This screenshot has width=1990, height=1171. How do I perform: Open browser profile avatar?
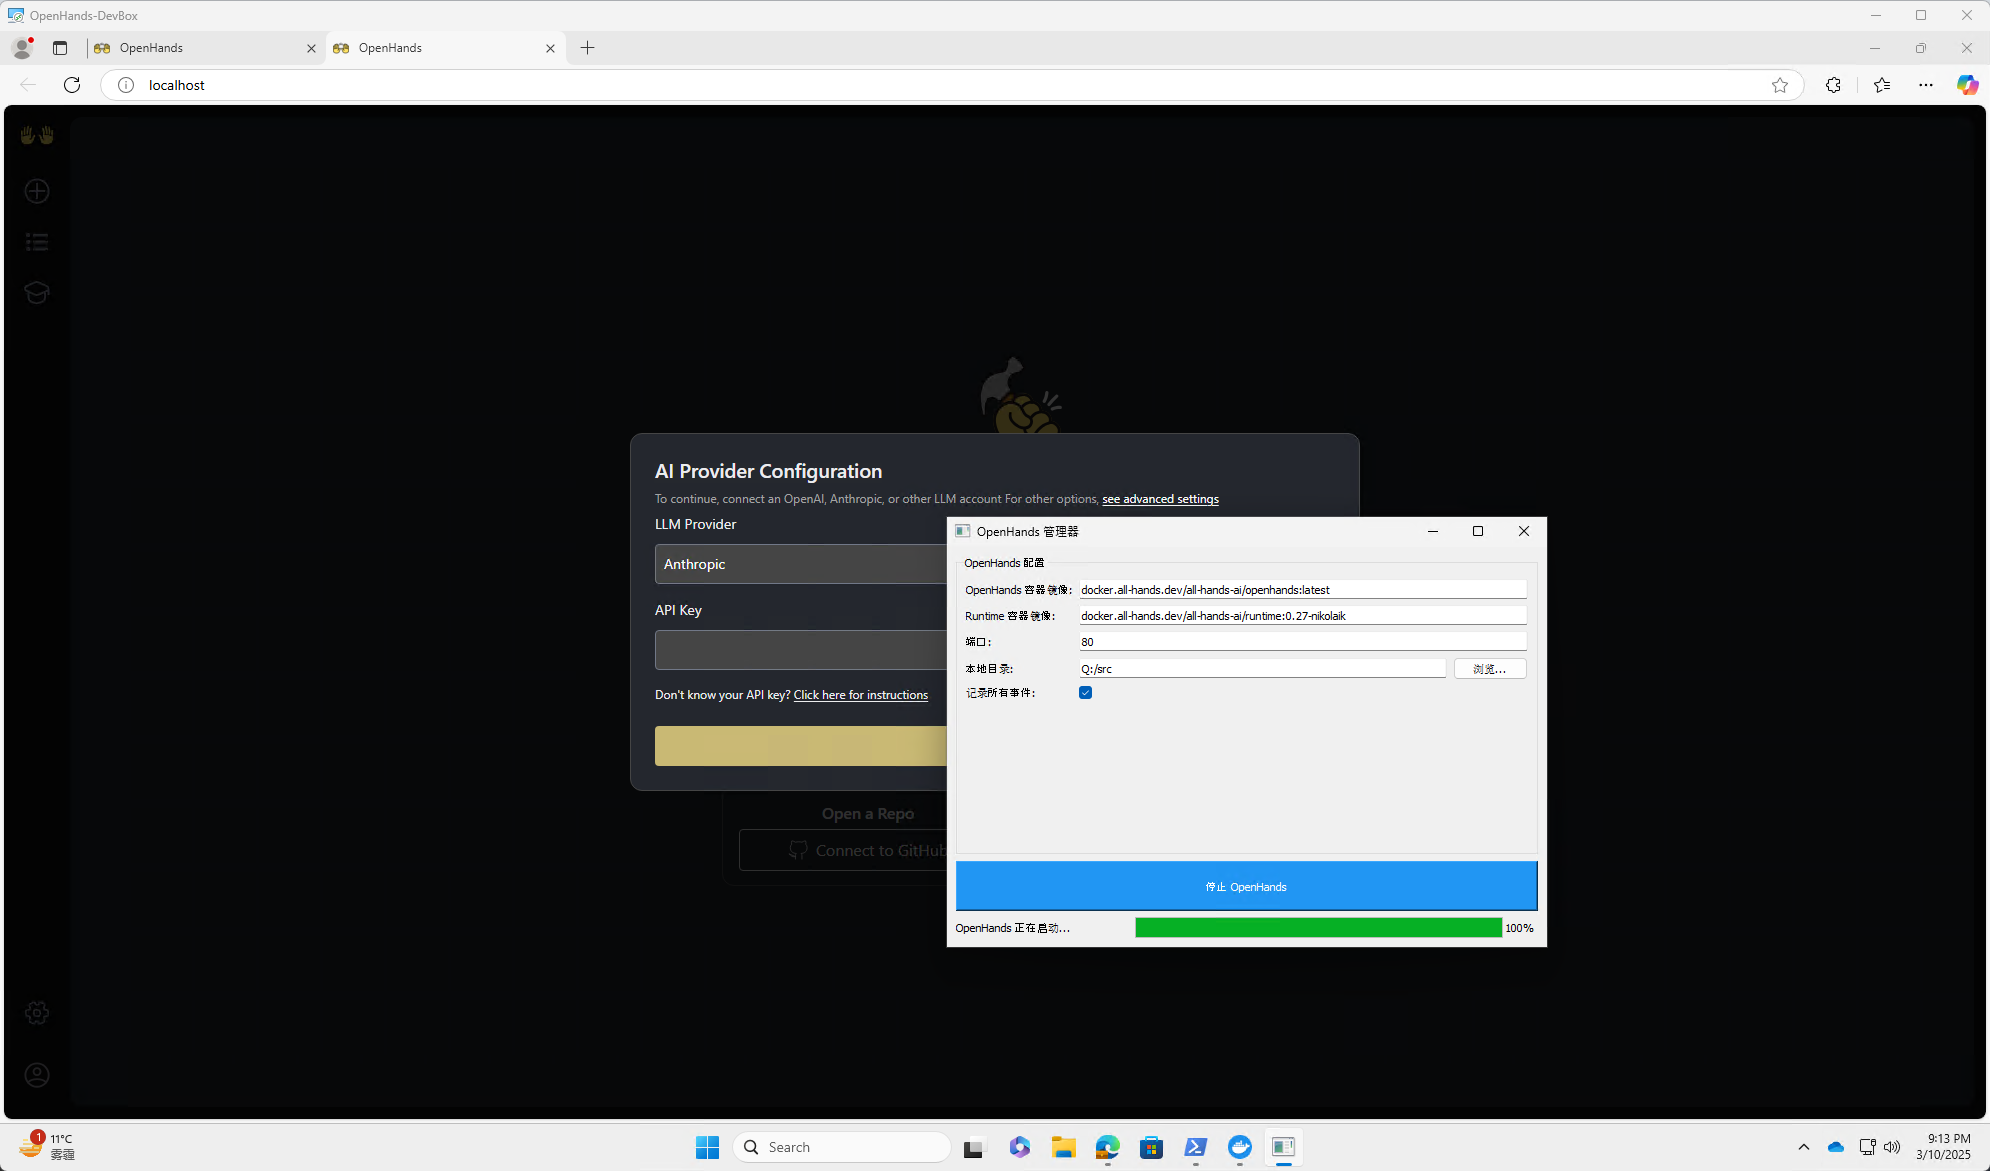(22, 47)
